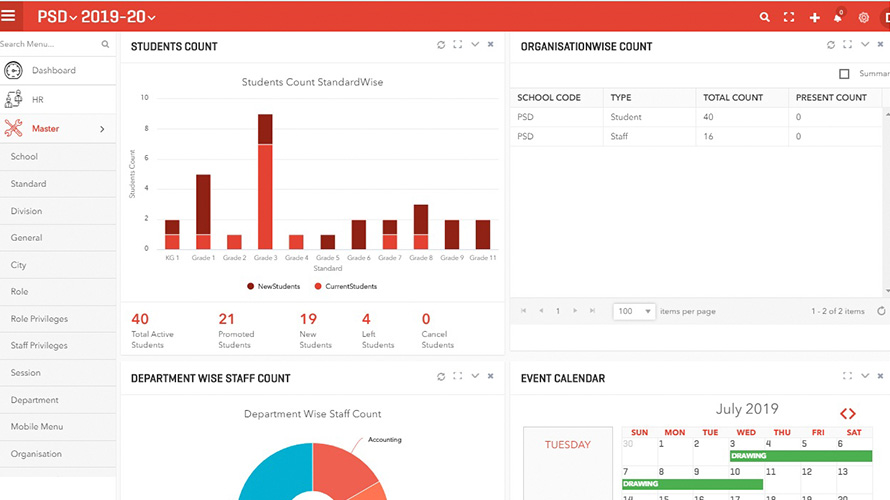Viewport: 890px width, 500px height.
Task: Go to previous page in grid pager
Action: pyautogui.click(x=541, y=310)
